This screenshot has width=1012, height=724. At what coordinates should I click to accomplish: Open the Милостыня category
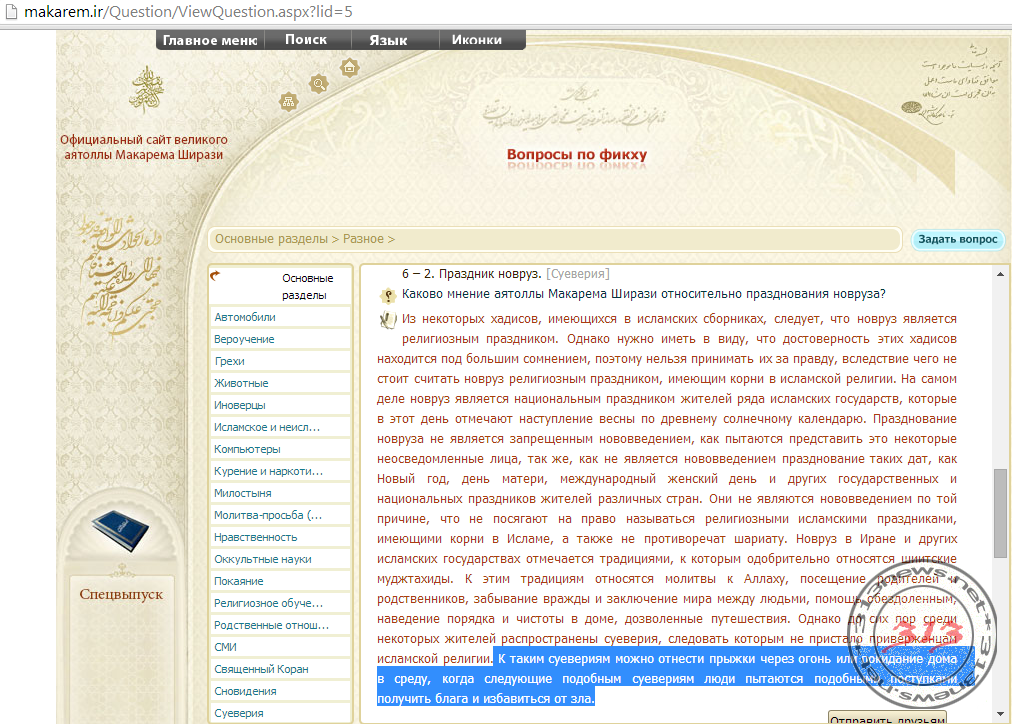(x=281, y=493)
